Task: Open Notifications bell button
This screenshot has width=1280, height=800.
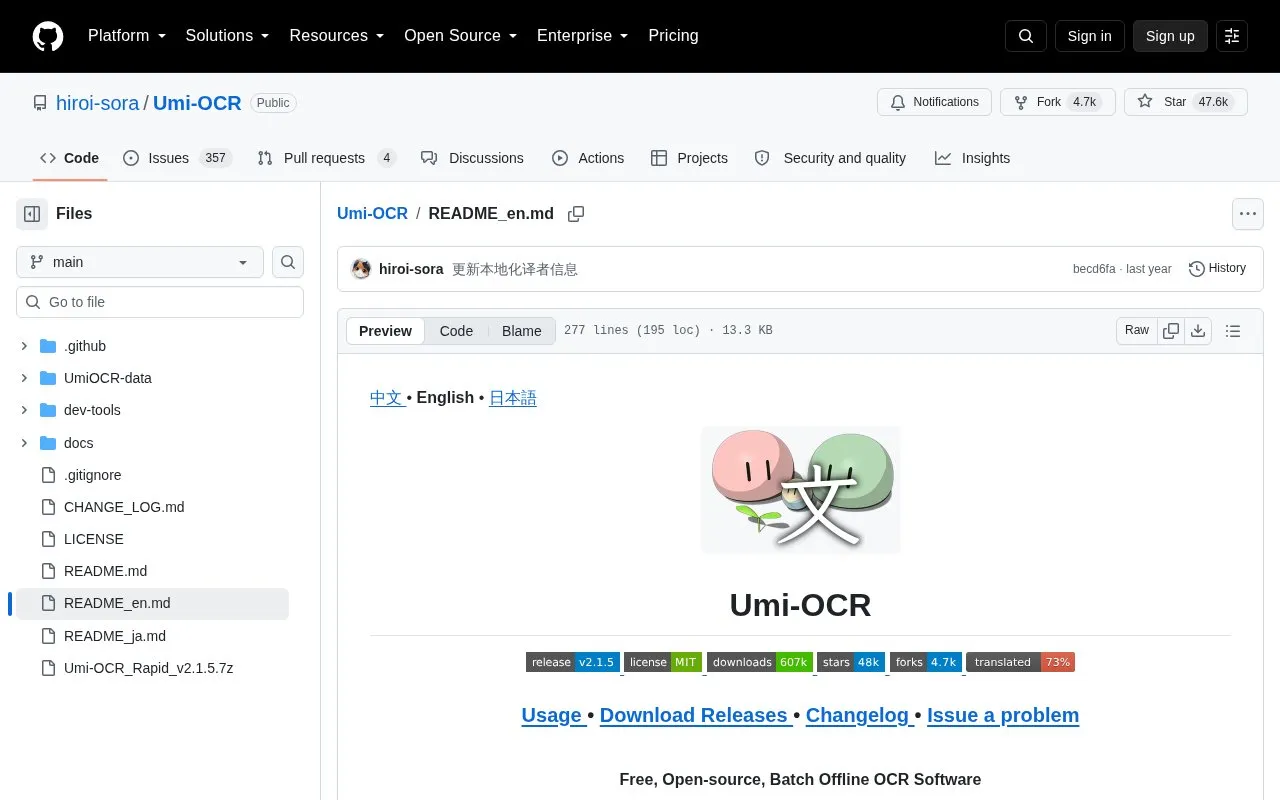Action: pos(934,102)
